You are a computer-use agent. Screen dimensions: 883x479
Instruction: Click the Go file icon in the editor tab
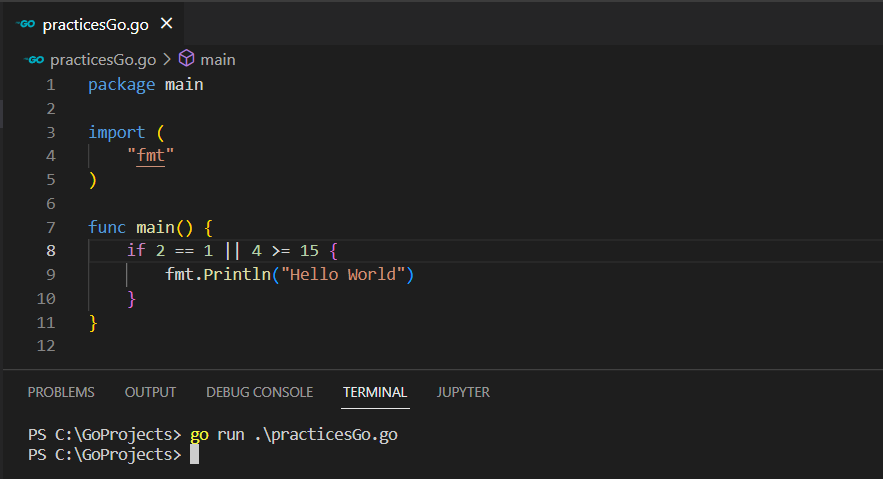pos(26,24)
